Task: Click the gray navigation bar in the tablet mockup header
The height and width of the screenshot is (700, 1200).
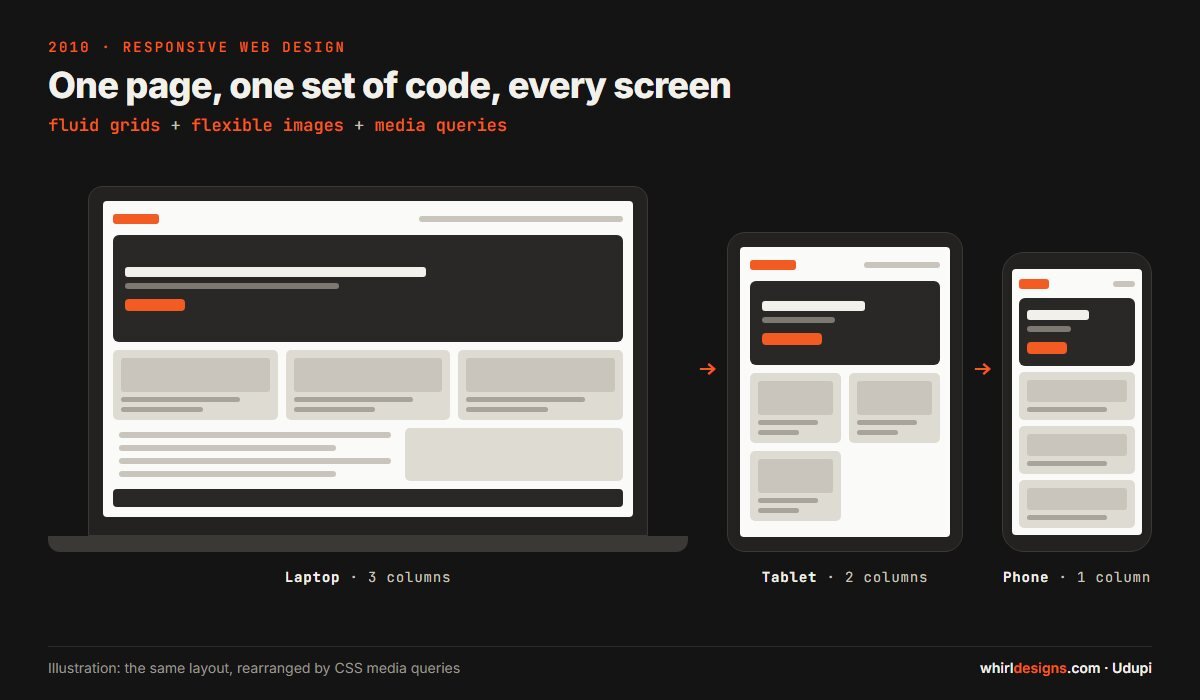Action: point(902,265)
